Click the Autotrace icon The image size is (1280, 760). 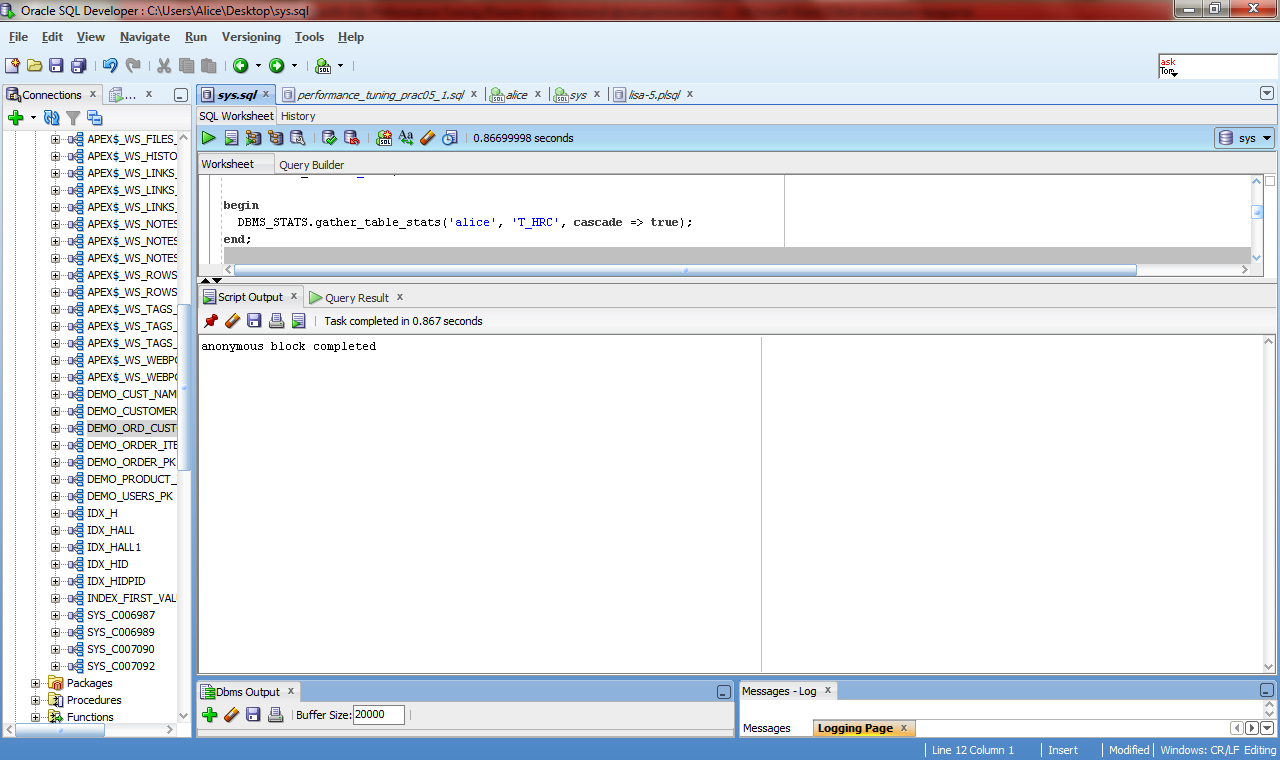click(x=275, y=138)
